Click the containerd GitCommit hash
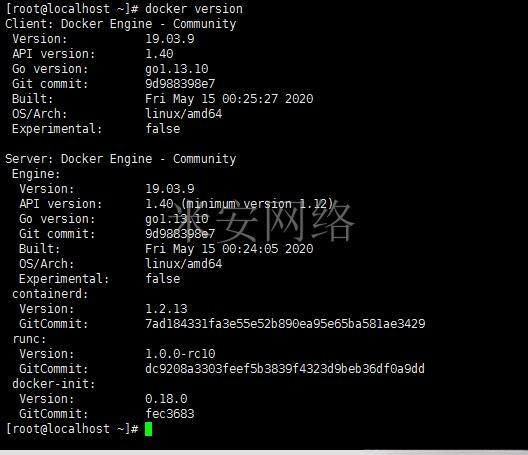 click(x=285, y=324)
